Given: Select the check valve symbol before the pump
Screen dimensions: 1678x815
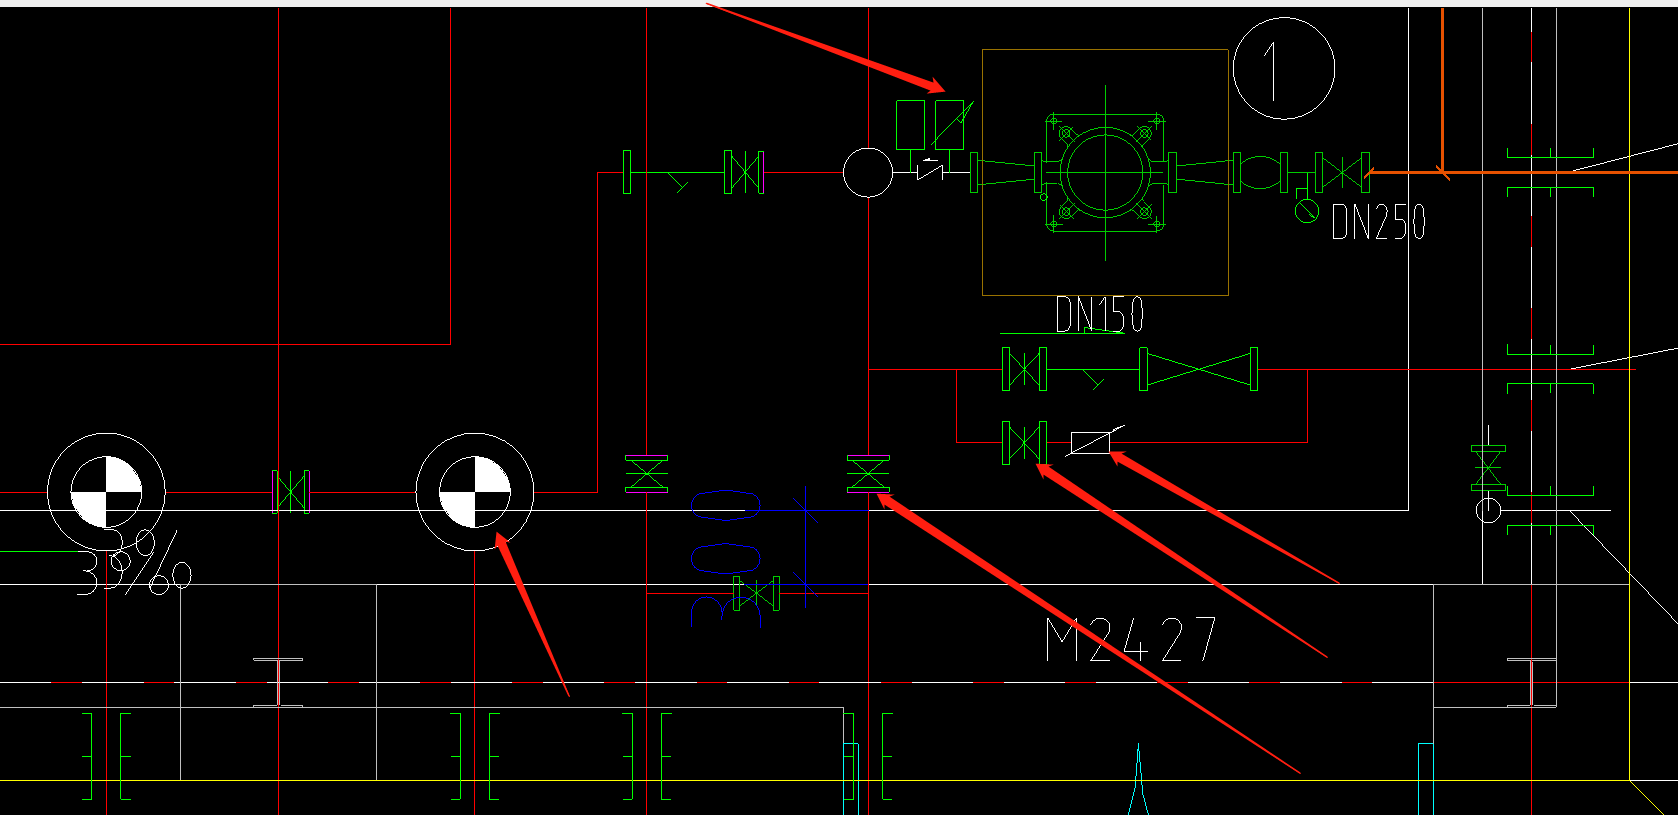Looking at the screenshot, I should pyautogui.click(x=931, y=172).
